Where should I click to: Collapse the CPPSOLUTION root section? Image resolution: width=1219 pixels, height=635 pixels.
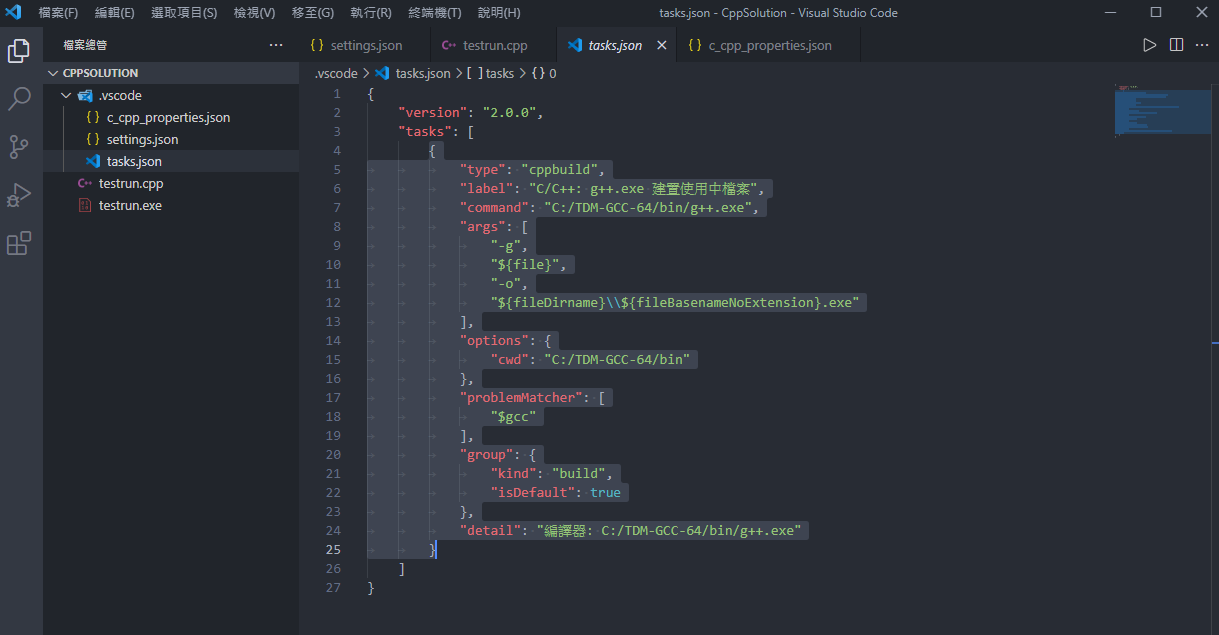point(54,73)
